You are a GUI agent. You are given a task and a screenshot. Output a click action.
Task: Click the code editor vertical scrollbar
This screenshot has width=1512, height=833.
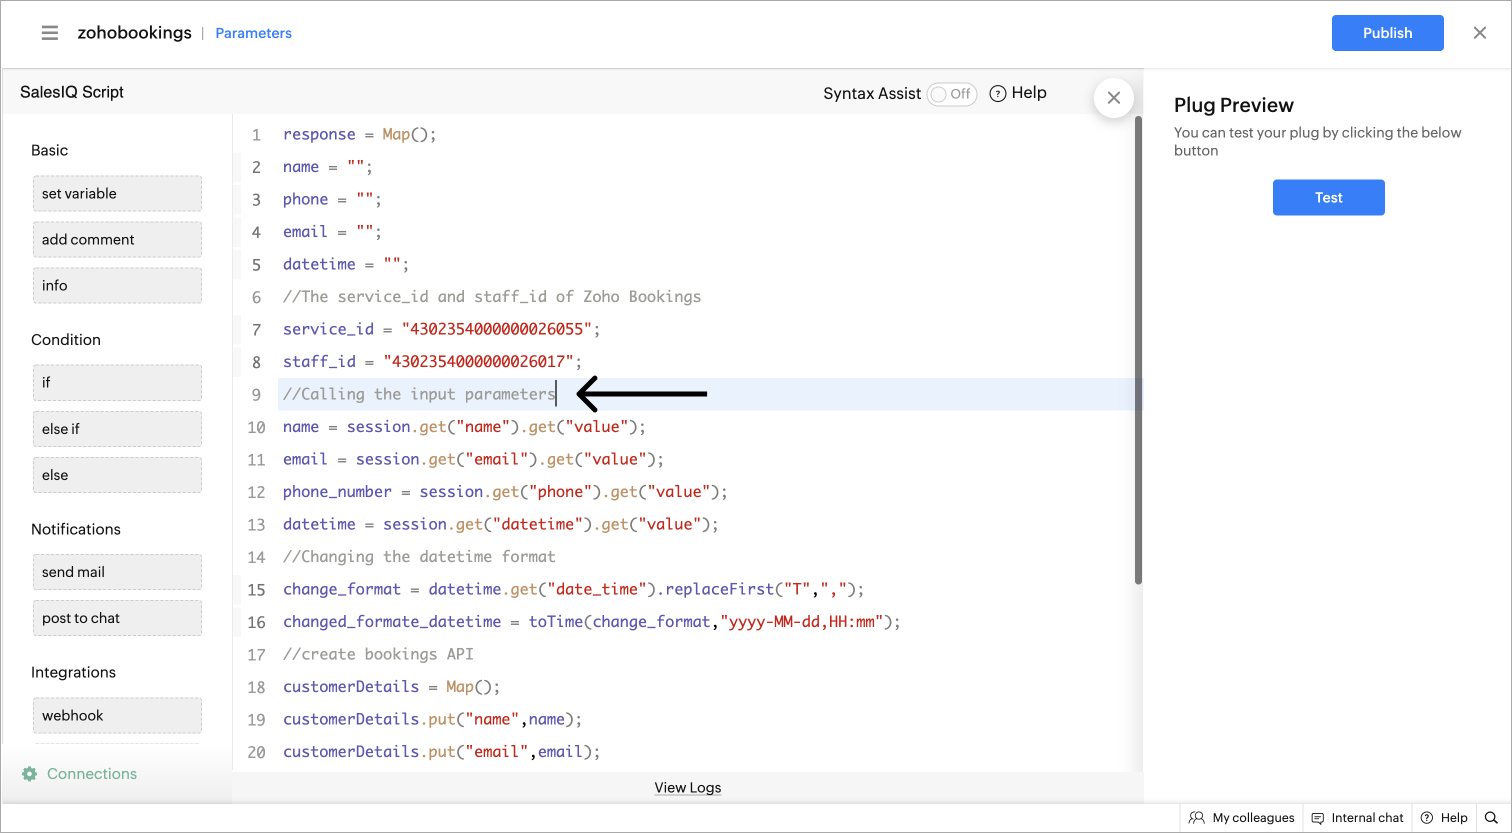(1138, 350)
